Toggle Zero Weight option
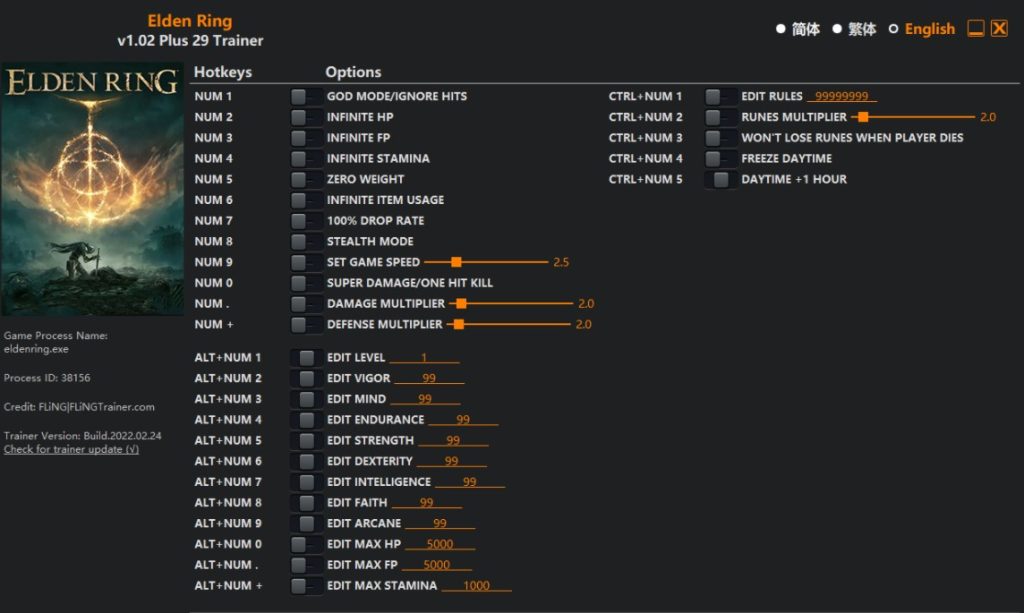1024x613 pixels. tap(306, 180)
